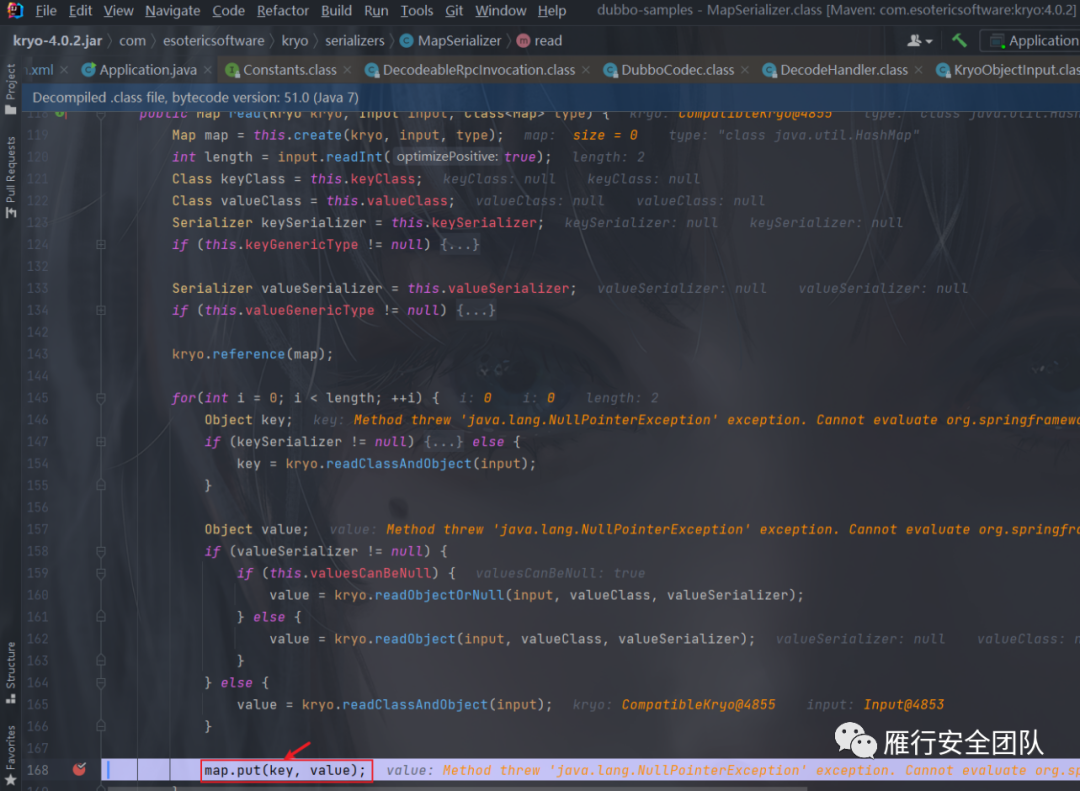
Task: Click the fold marker at line 161
Action: [101, 617]
